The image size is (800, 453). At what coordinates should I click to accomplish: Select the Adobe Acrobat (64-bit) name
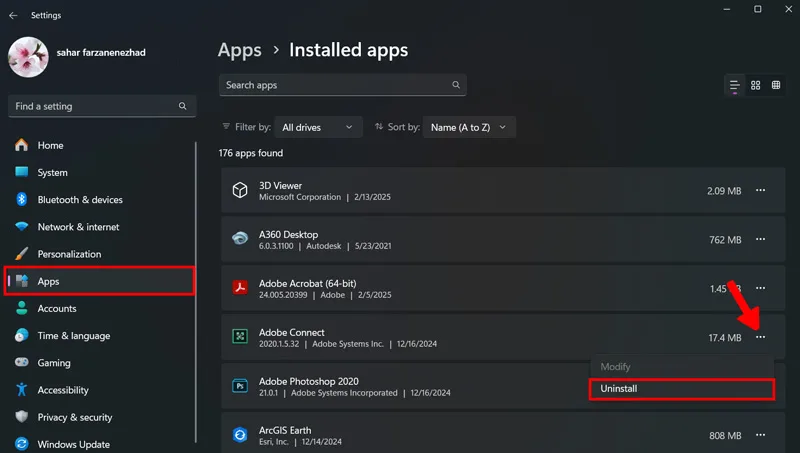(308, 284)
